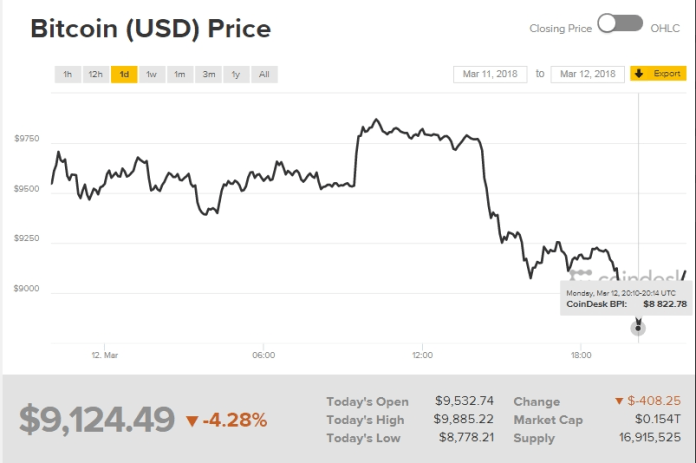
Task: Open the Mar 11, 2018 start date field
Action: (488, 74)
